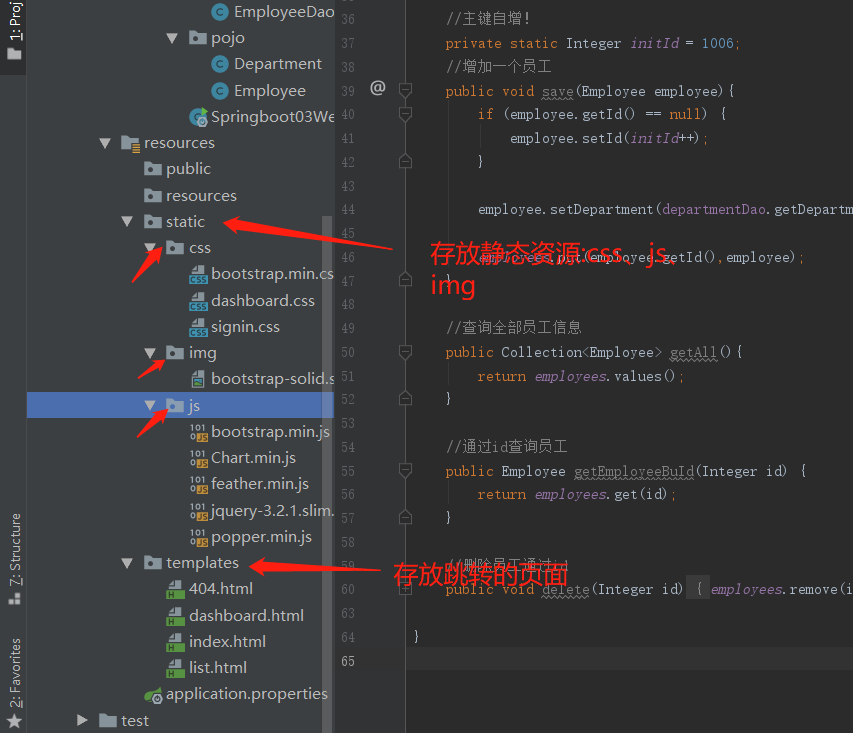Click the test folder icon
The height and width of the screenshot is (733, 853).
108,720
